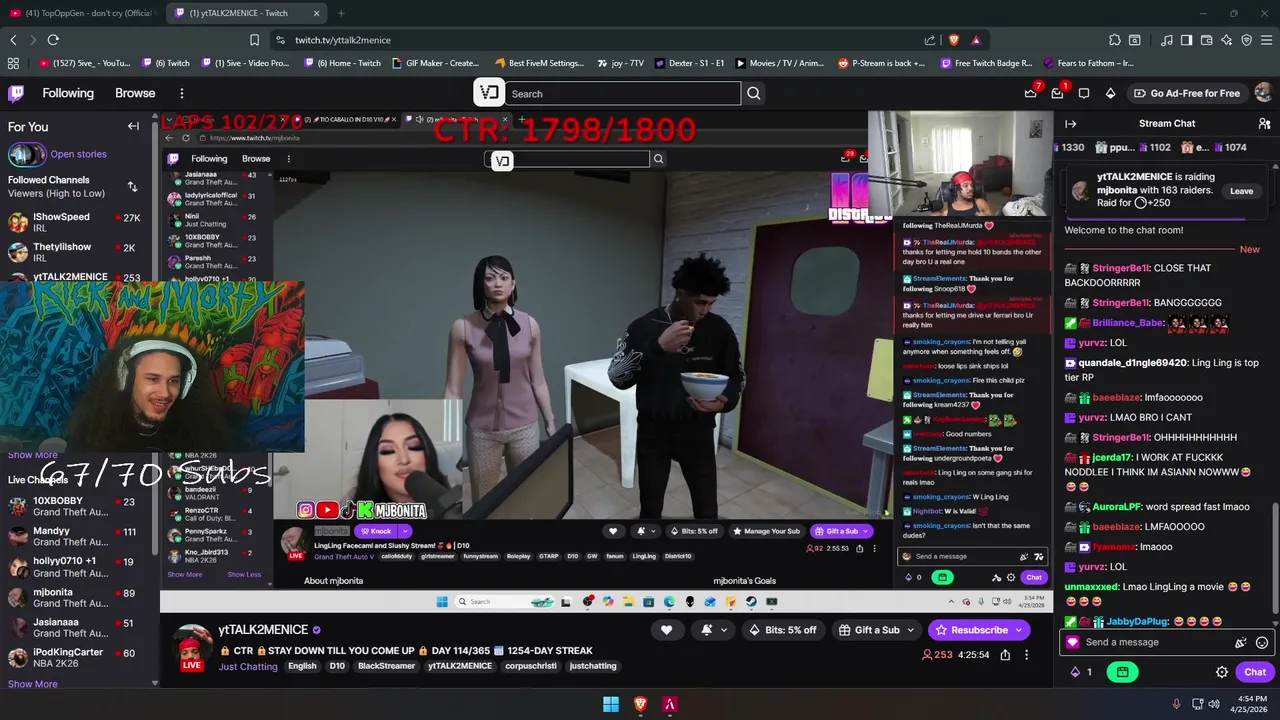Click Brave Shields lion icon in address bar
Viewport: 1280px width, 720px height.
(953, 40)
